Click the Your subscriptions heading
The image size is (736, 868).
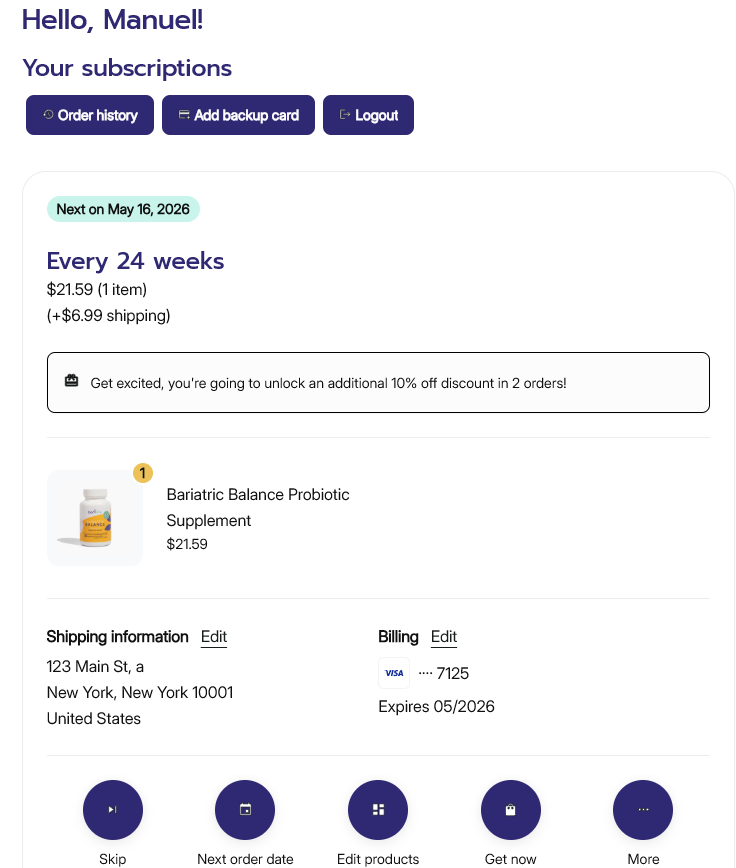coord(127,68)
